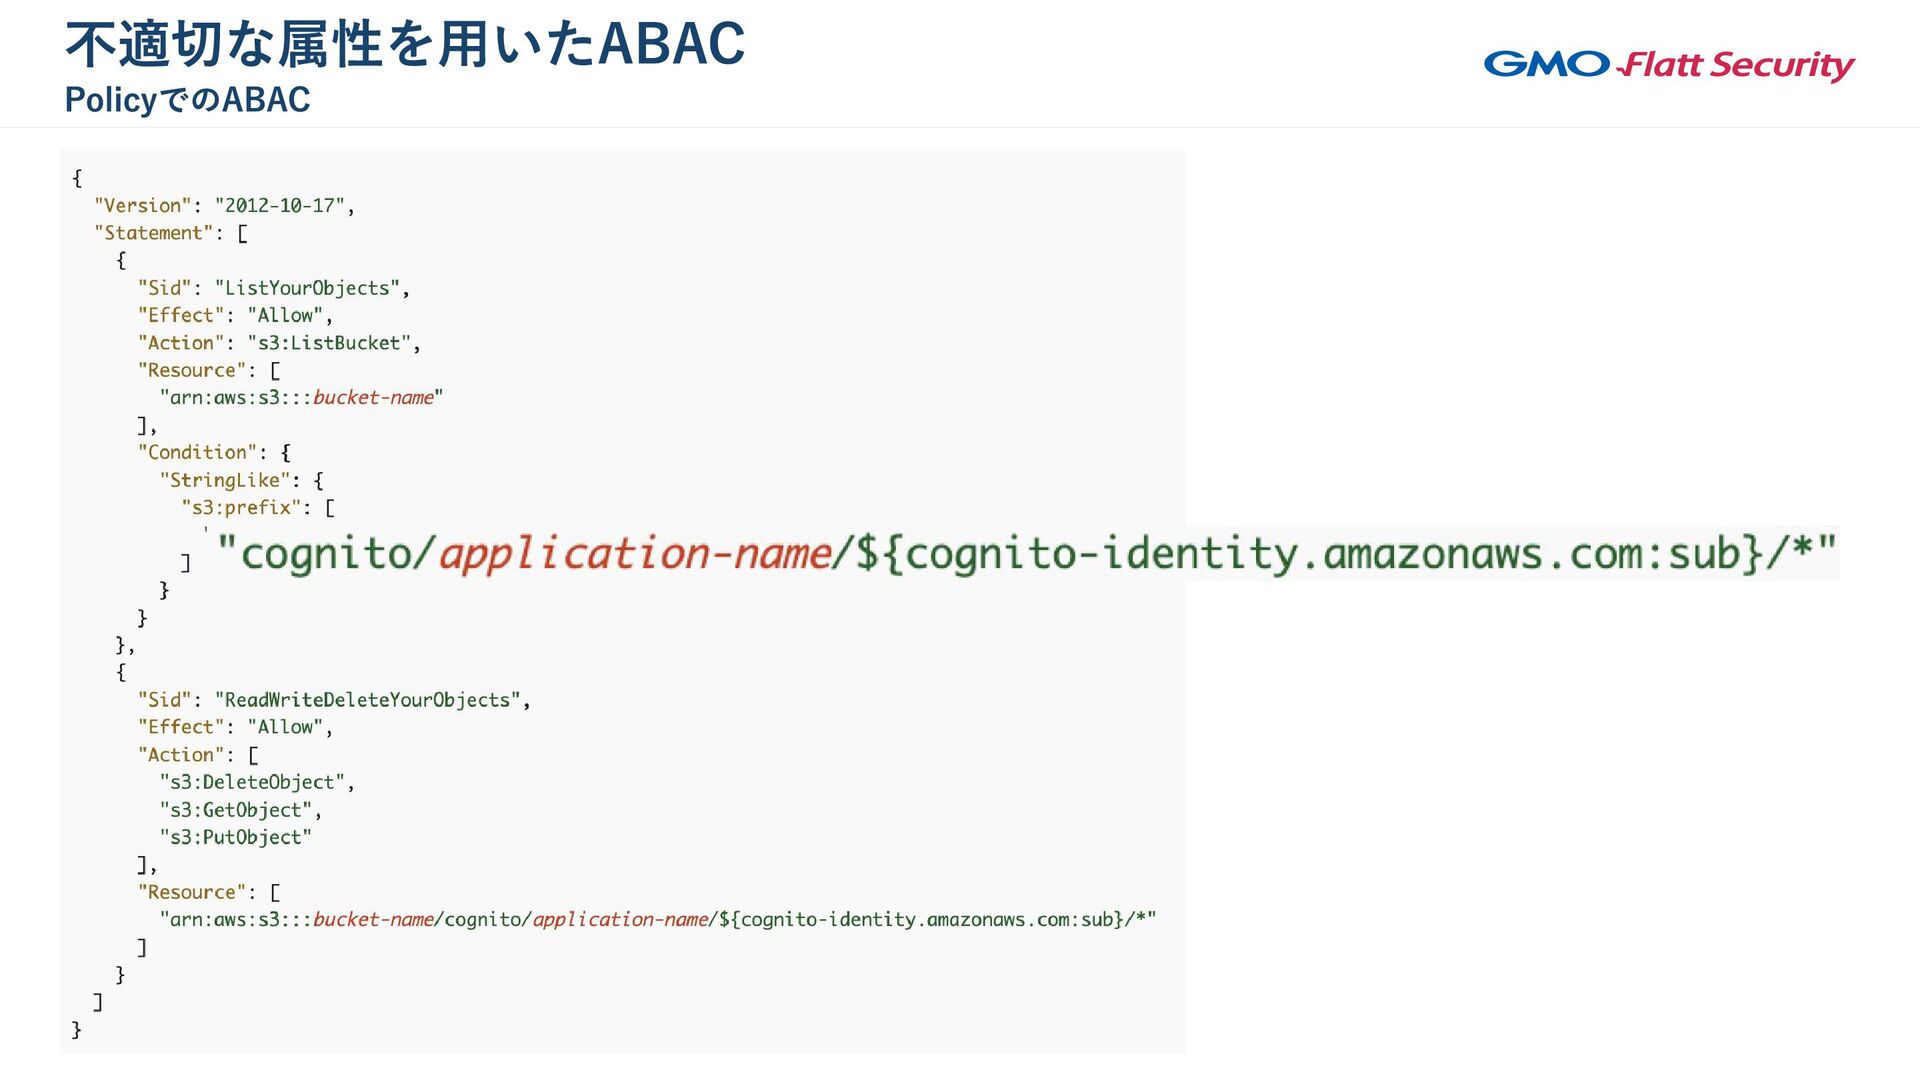Click the long cognito resource ARN line
This screenshot has height=1080, width=1920.
pyautogui.click(x=658, y=920)
